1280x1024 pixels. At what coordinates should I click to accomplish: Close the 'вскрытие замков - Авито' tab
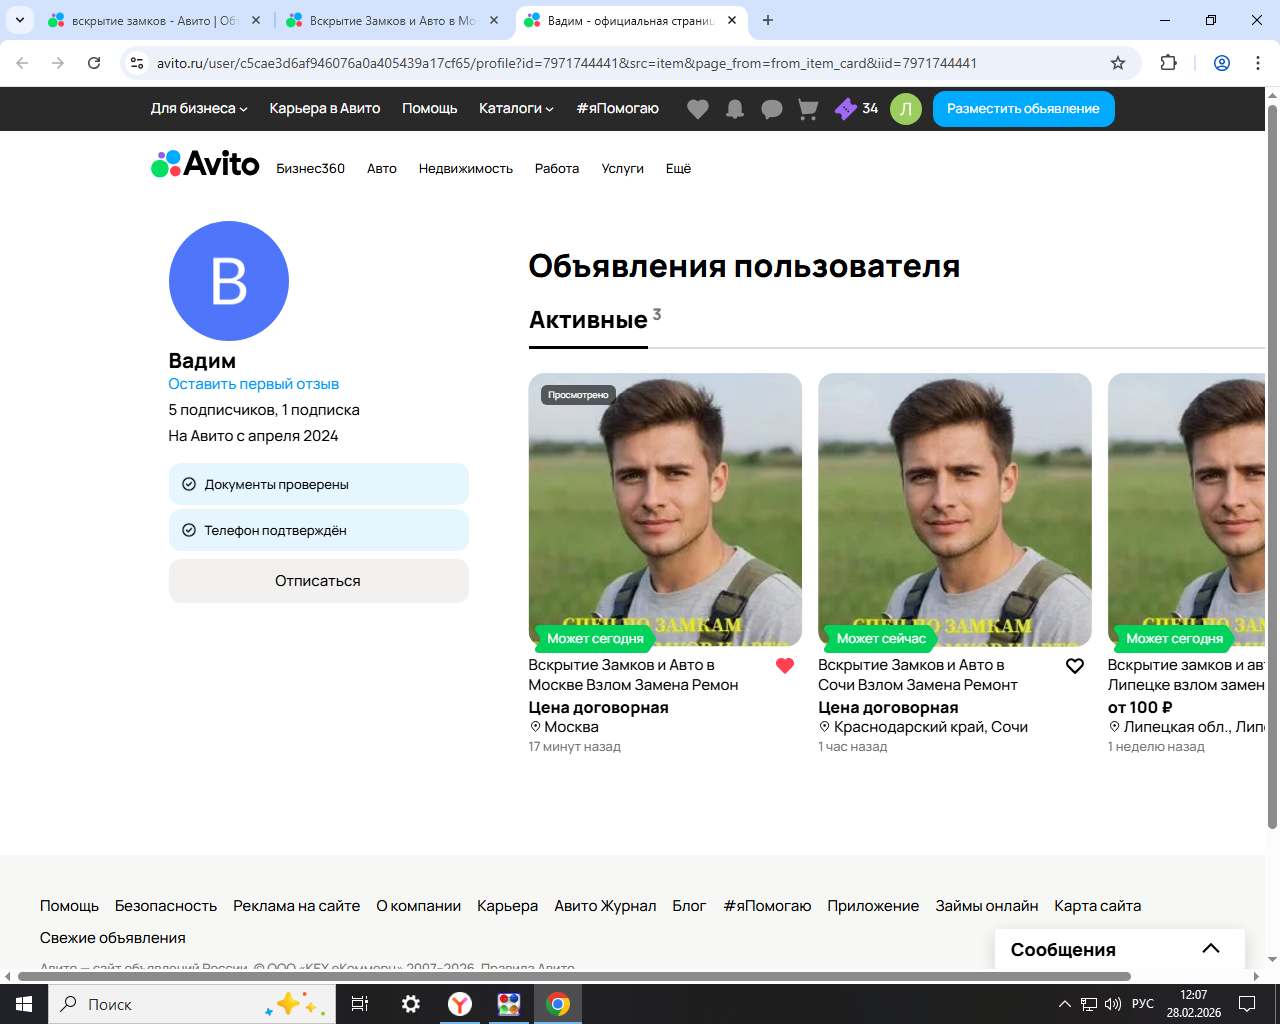(x=256, y=20)
